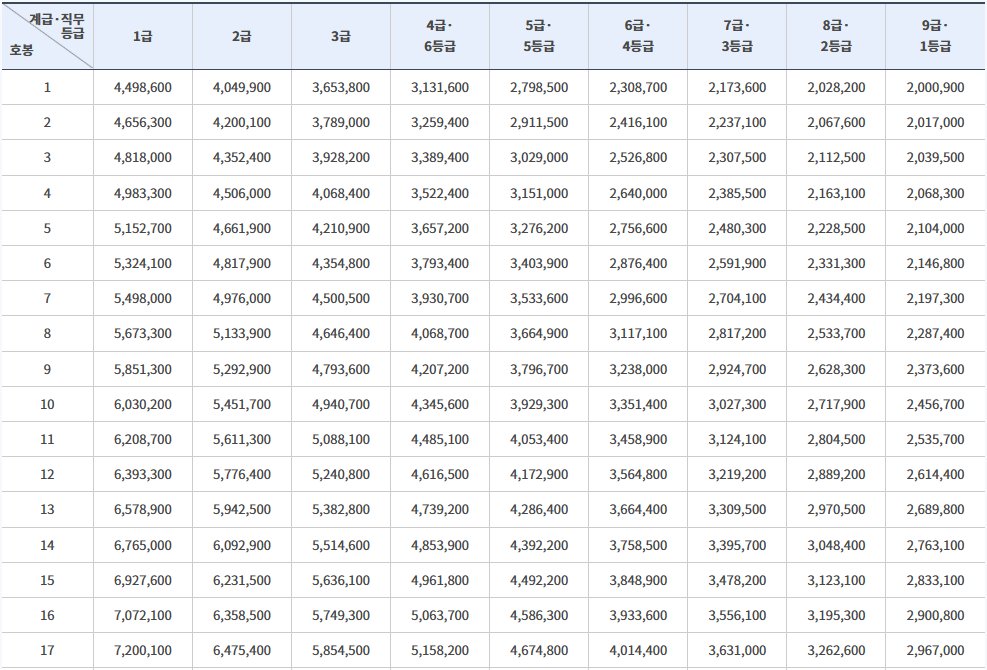Click the value 5,152,700
This screenshot has width=987, height=670.
[143, 229]
